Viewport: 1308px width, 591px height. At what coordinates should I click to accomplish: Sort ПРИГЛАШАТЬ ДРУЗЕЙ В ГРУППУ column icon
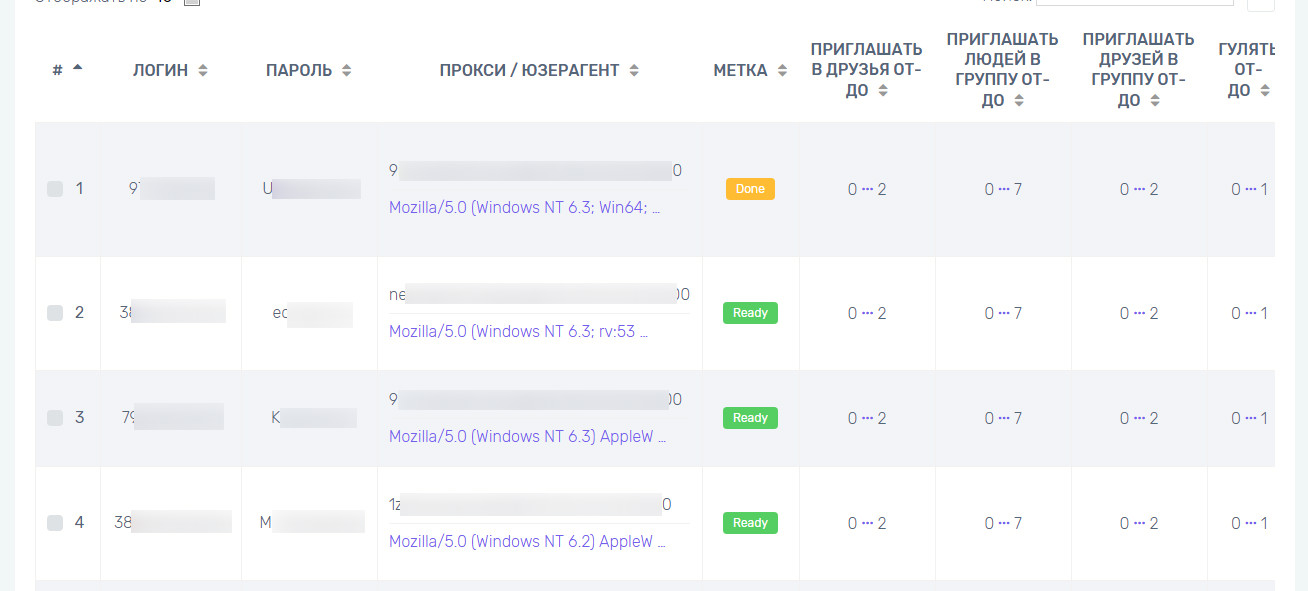click(x=1154, y=101)
